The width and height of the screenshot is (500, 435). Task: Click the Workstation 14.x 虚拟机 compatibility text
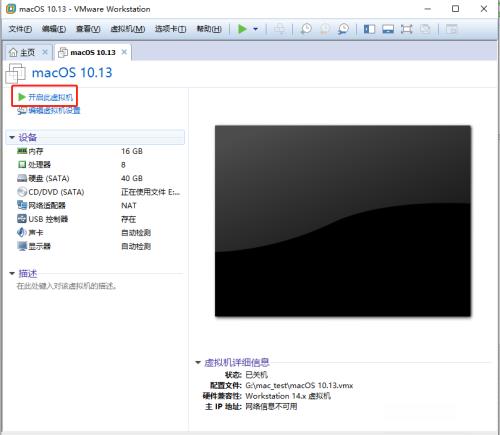288,396
